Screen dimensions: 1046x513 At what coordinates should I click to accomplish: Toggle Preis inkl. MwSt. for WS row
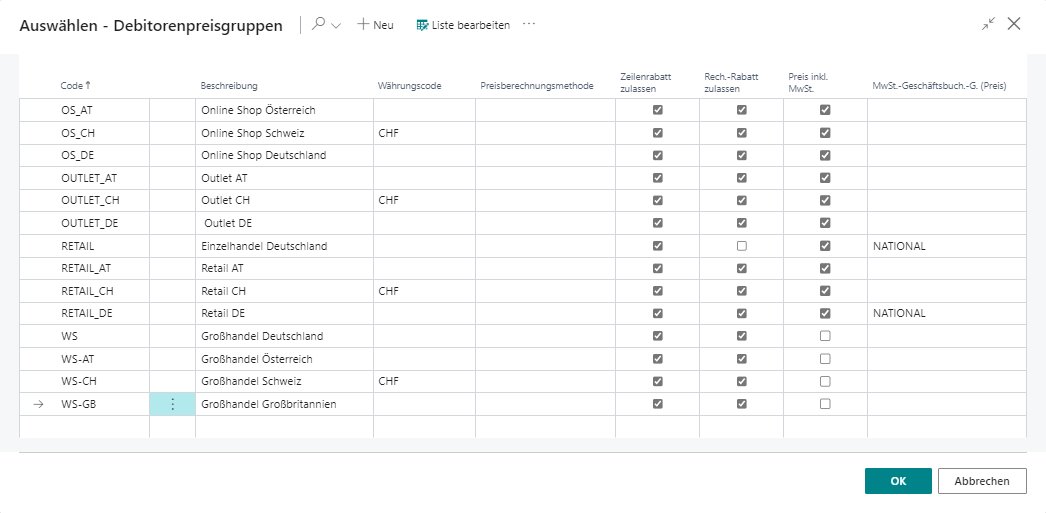click(x=825, y=336)
